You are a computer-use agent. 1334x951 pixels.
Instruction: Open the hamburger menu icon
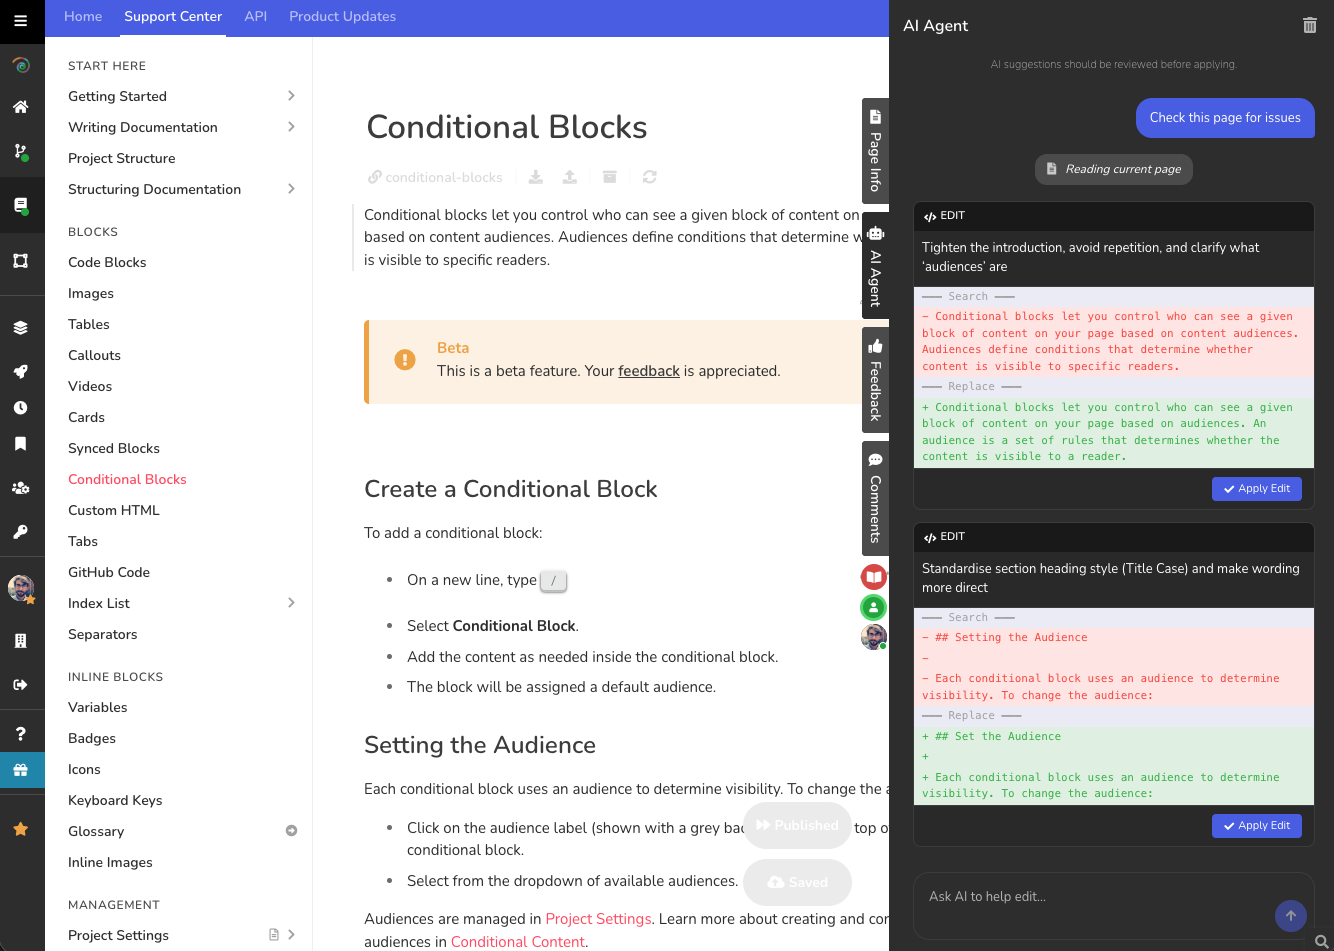point(20,20)
